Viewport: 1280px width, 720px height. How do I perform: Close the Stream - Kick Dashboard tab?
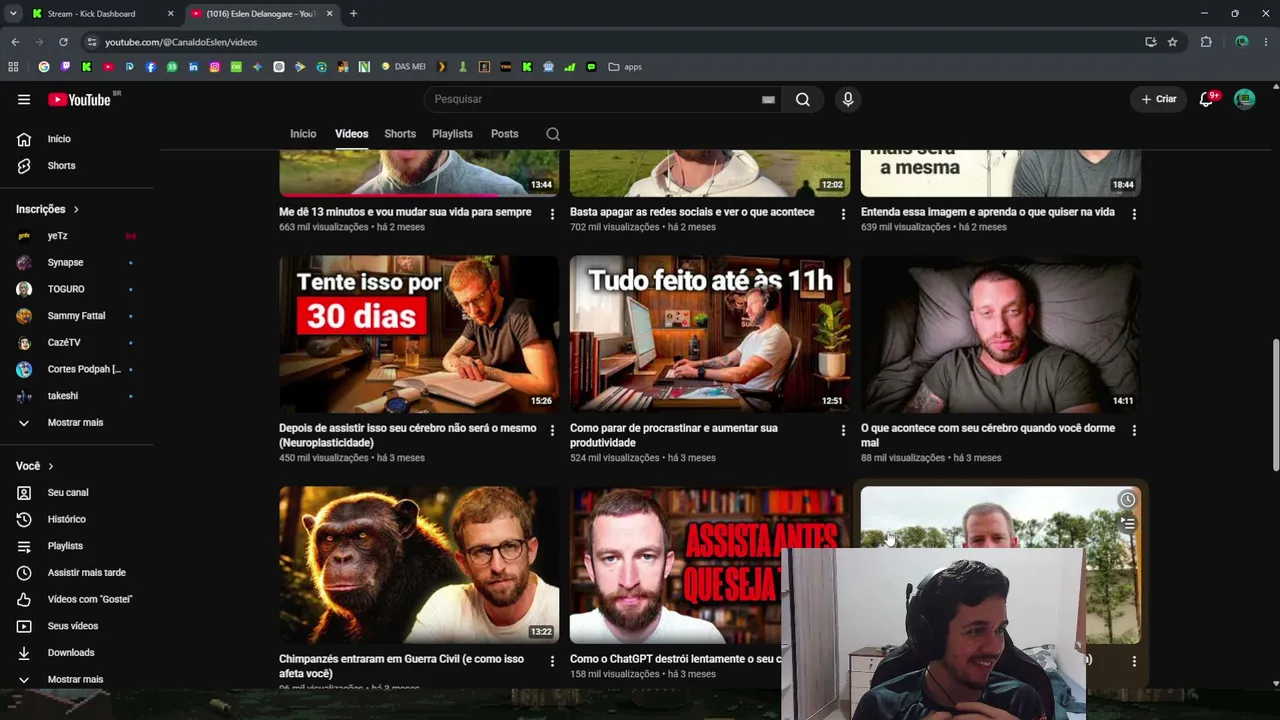click(170, 14)
